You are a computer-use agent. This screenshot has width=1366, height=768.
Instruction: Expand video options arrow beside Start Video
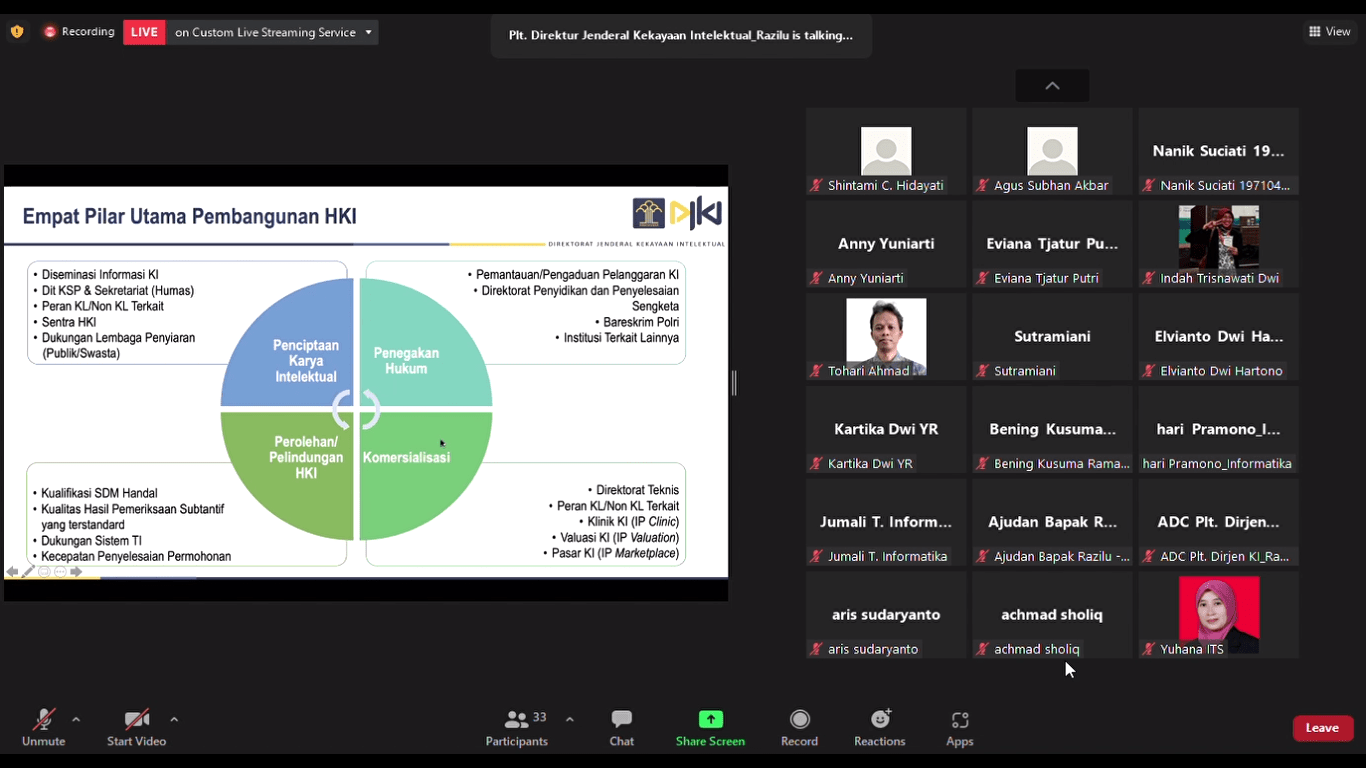[174, 719]
